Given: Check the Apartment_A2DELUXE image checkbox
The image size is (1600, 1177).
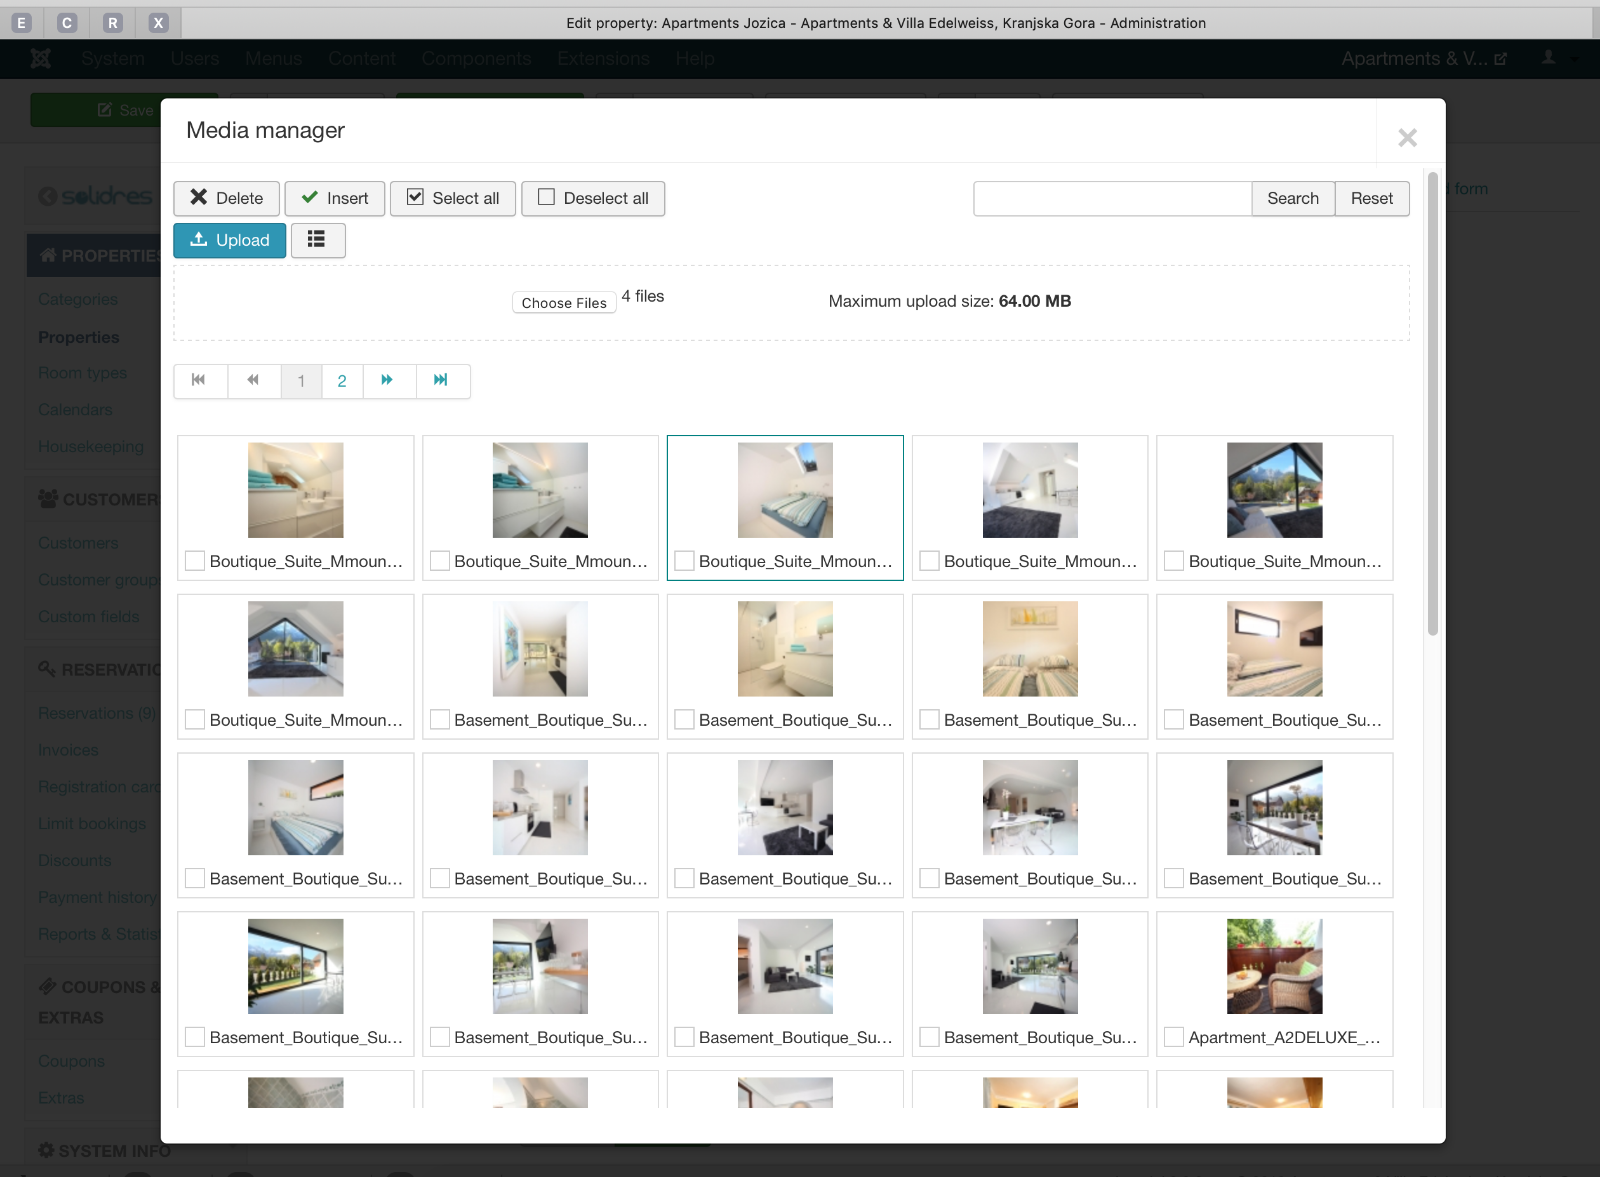Looking at the screenshot, I should click(x=1174, y=1037).
